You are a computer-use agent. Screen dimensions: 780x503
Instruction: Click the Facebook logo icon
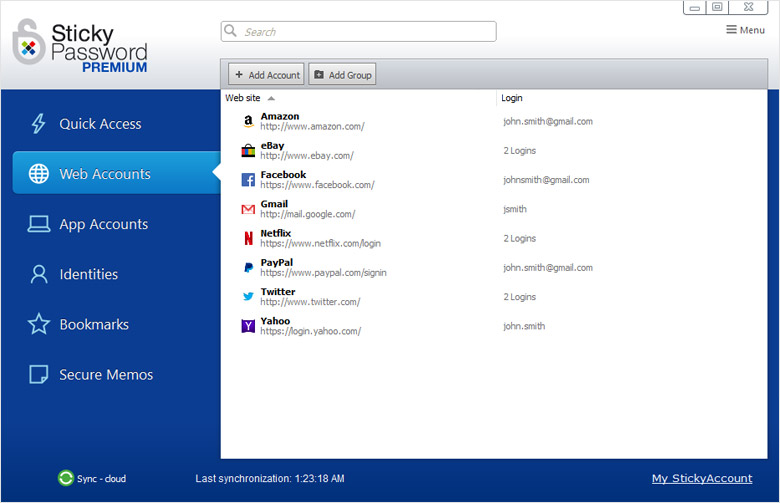click(x=248, y=180)
